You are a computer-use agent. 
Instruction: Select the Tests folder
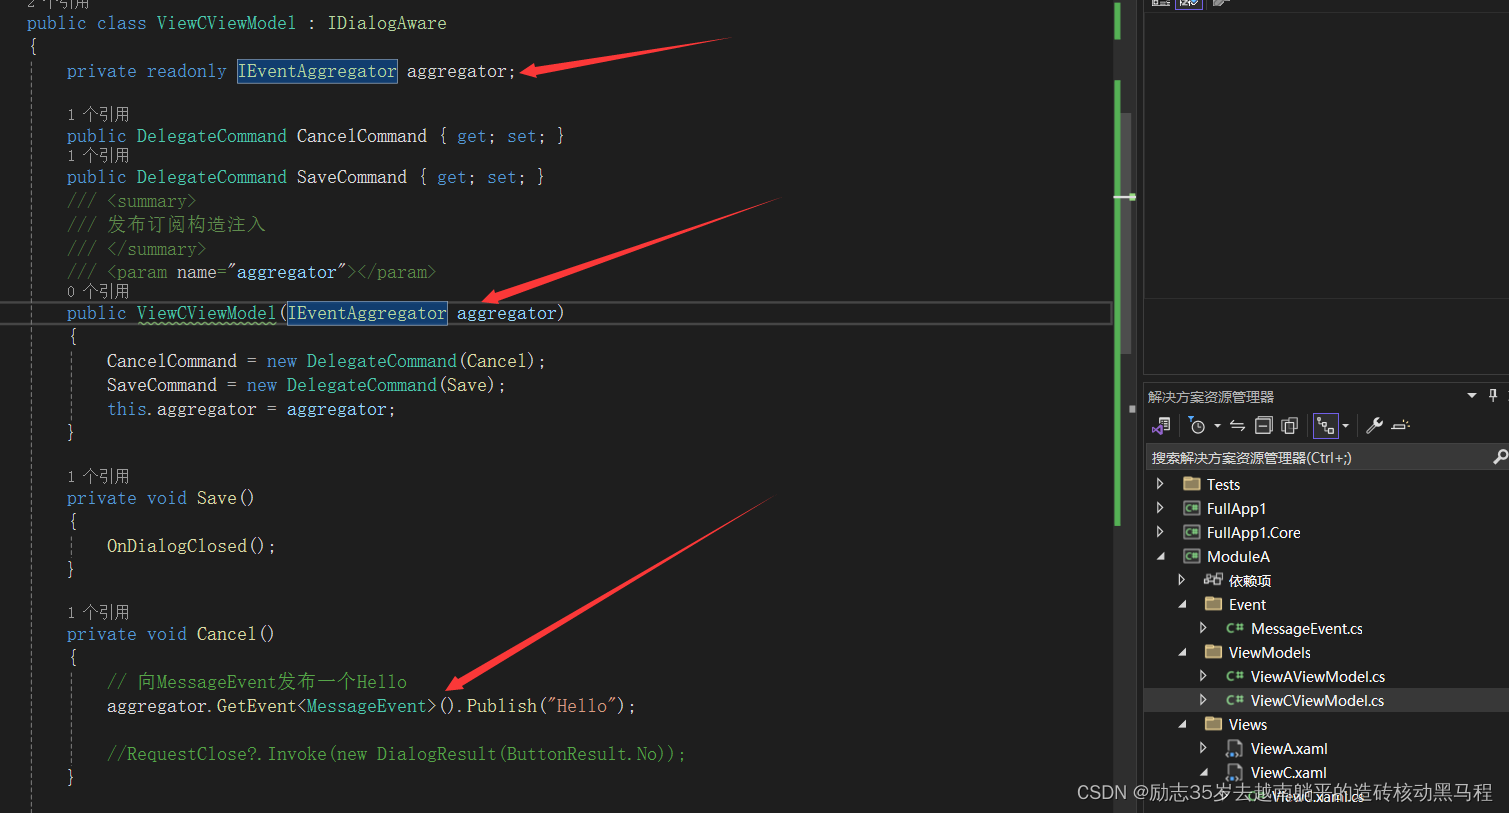point(1223,484)
